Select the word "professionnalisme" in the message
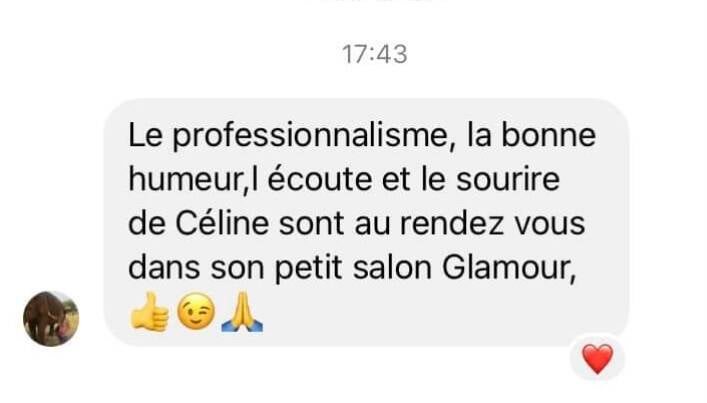The height and width of the screenshot is (403, 707). [310, 136]
